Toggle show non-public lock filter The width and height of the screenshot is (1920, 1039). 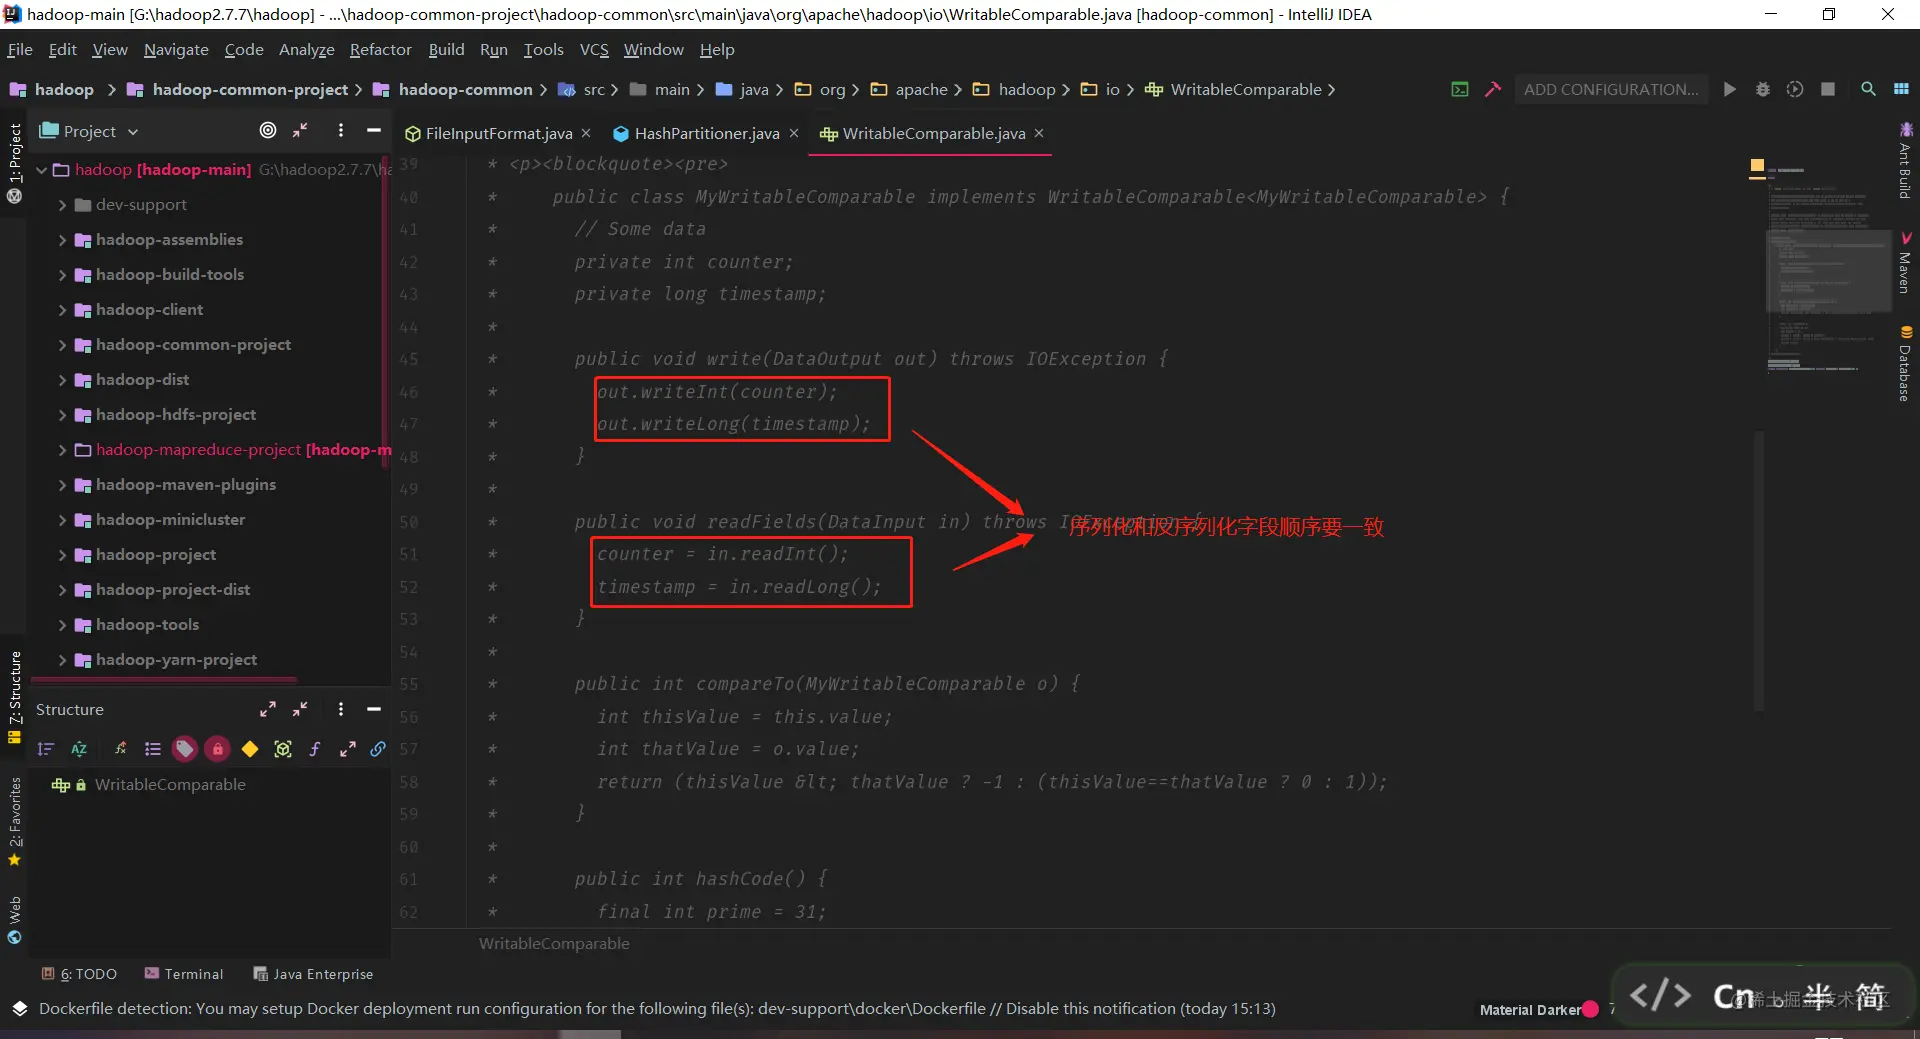[x=217, y=749]
